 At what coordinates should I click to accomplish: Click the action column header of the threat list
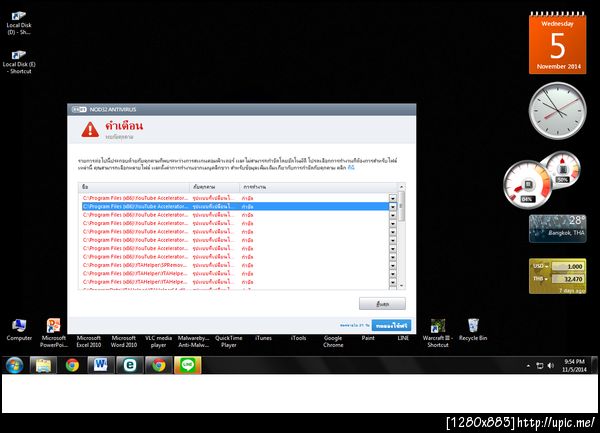(x=318, y=187)
